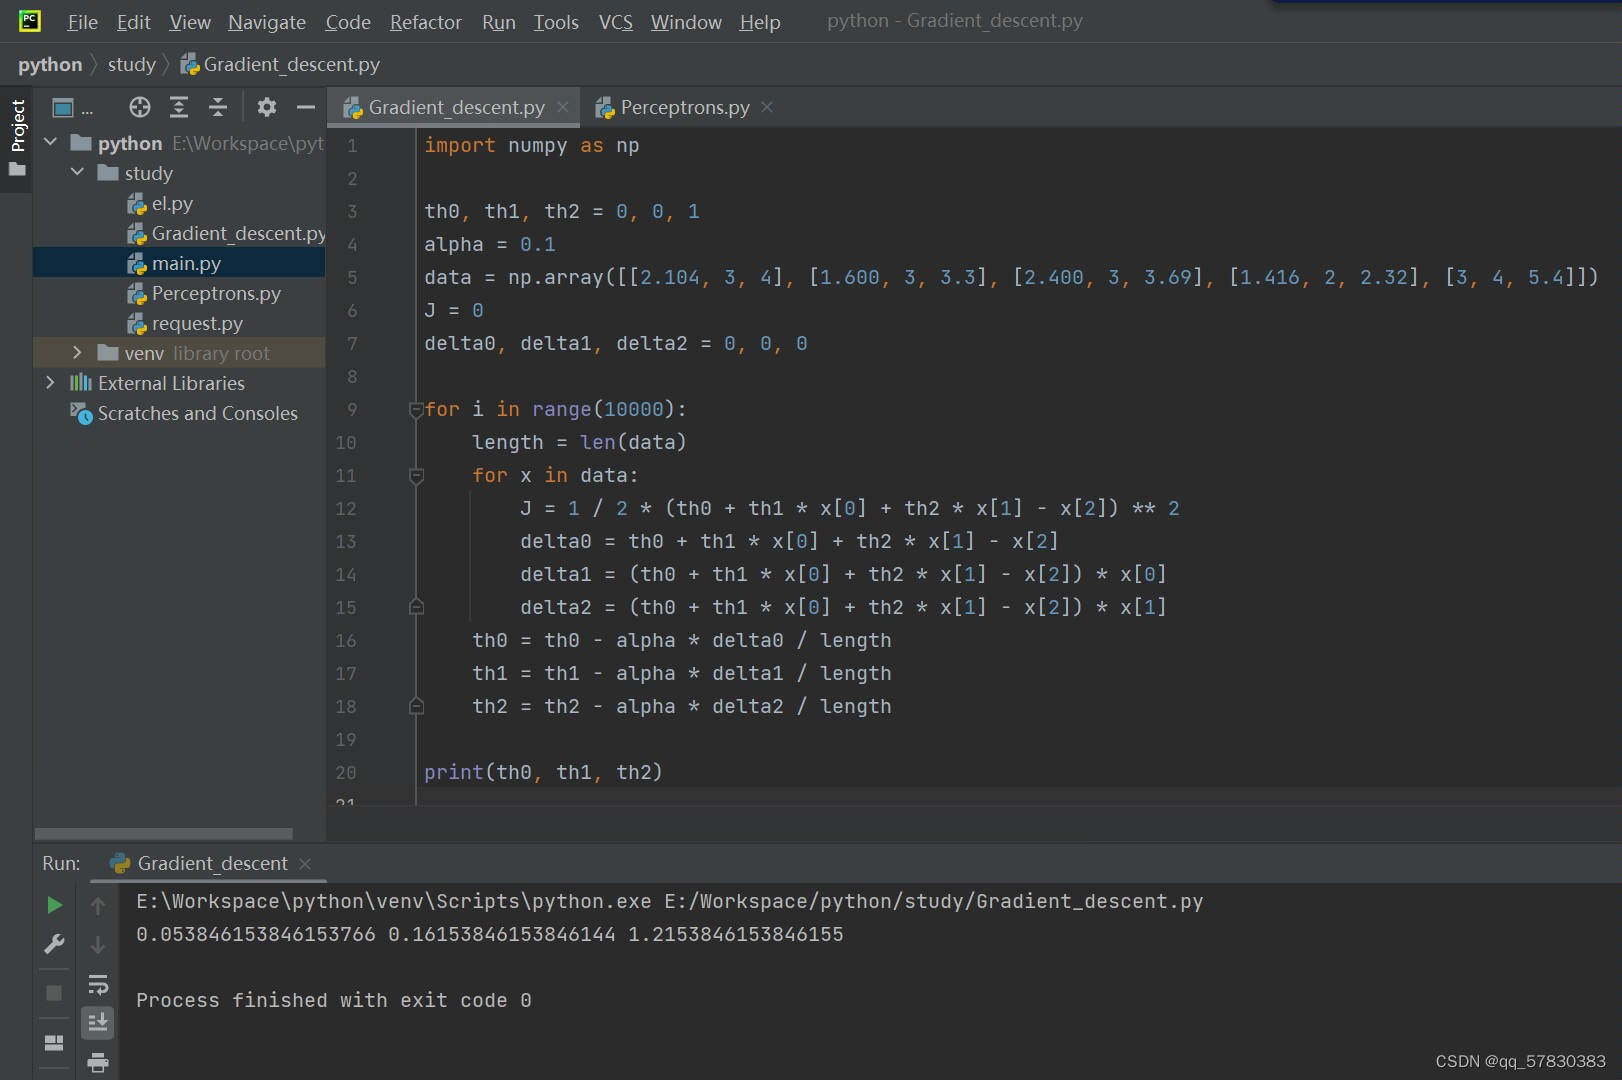Open the Refactor menu

coord(426,22)
